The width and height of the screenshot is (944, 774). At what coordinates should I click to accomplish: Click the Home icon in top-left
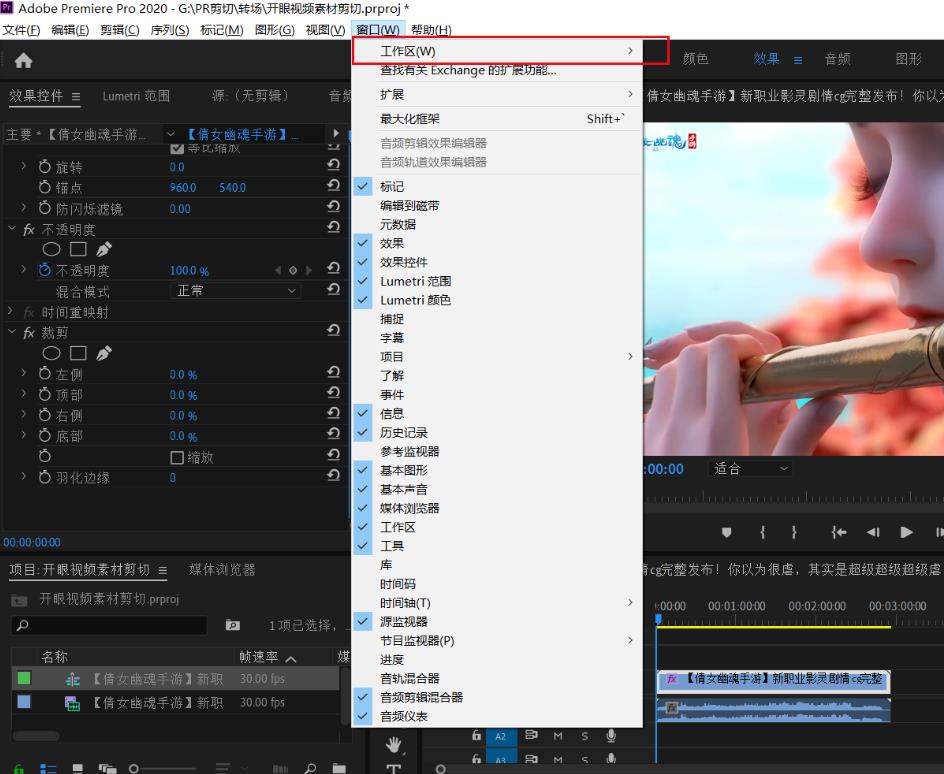pos(22,61)
